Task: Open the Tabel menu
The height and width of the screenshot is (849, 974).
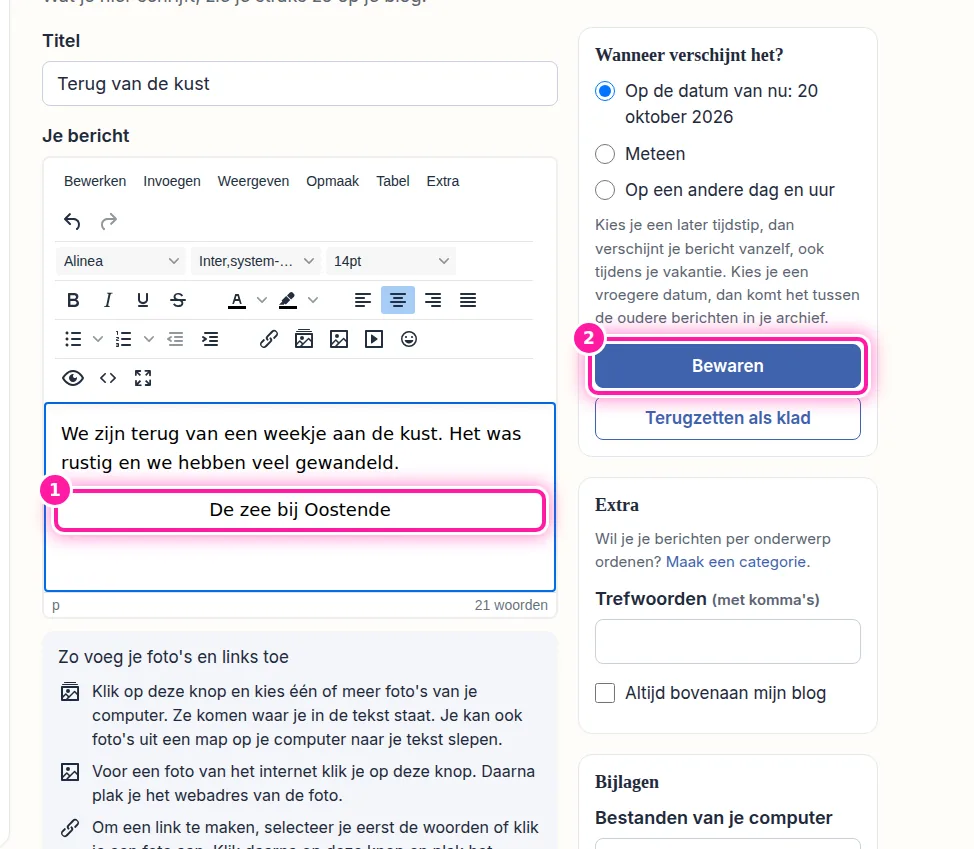Action: point(393,181)
